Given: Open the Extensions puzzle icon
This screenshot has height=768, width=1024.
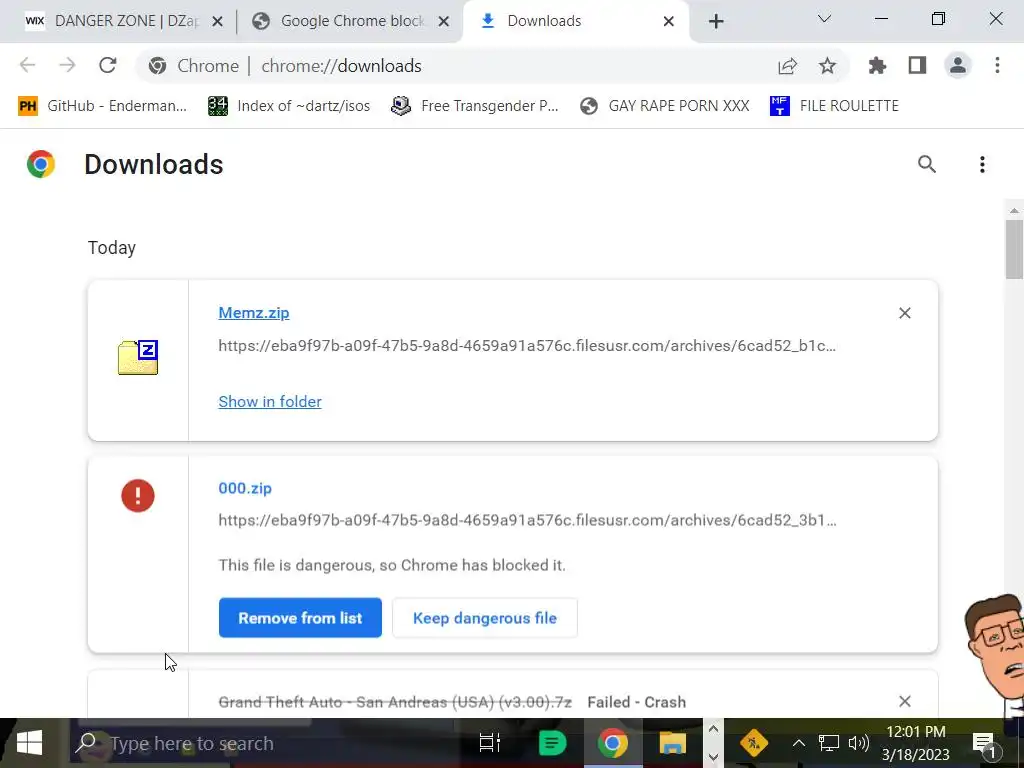Looking at the screenshot, I should pos(877,65).
